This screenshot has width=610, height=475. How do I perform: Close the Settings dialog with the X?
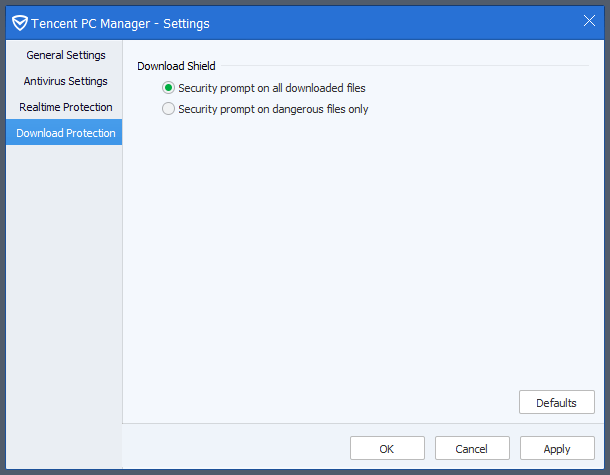[590, 21]
